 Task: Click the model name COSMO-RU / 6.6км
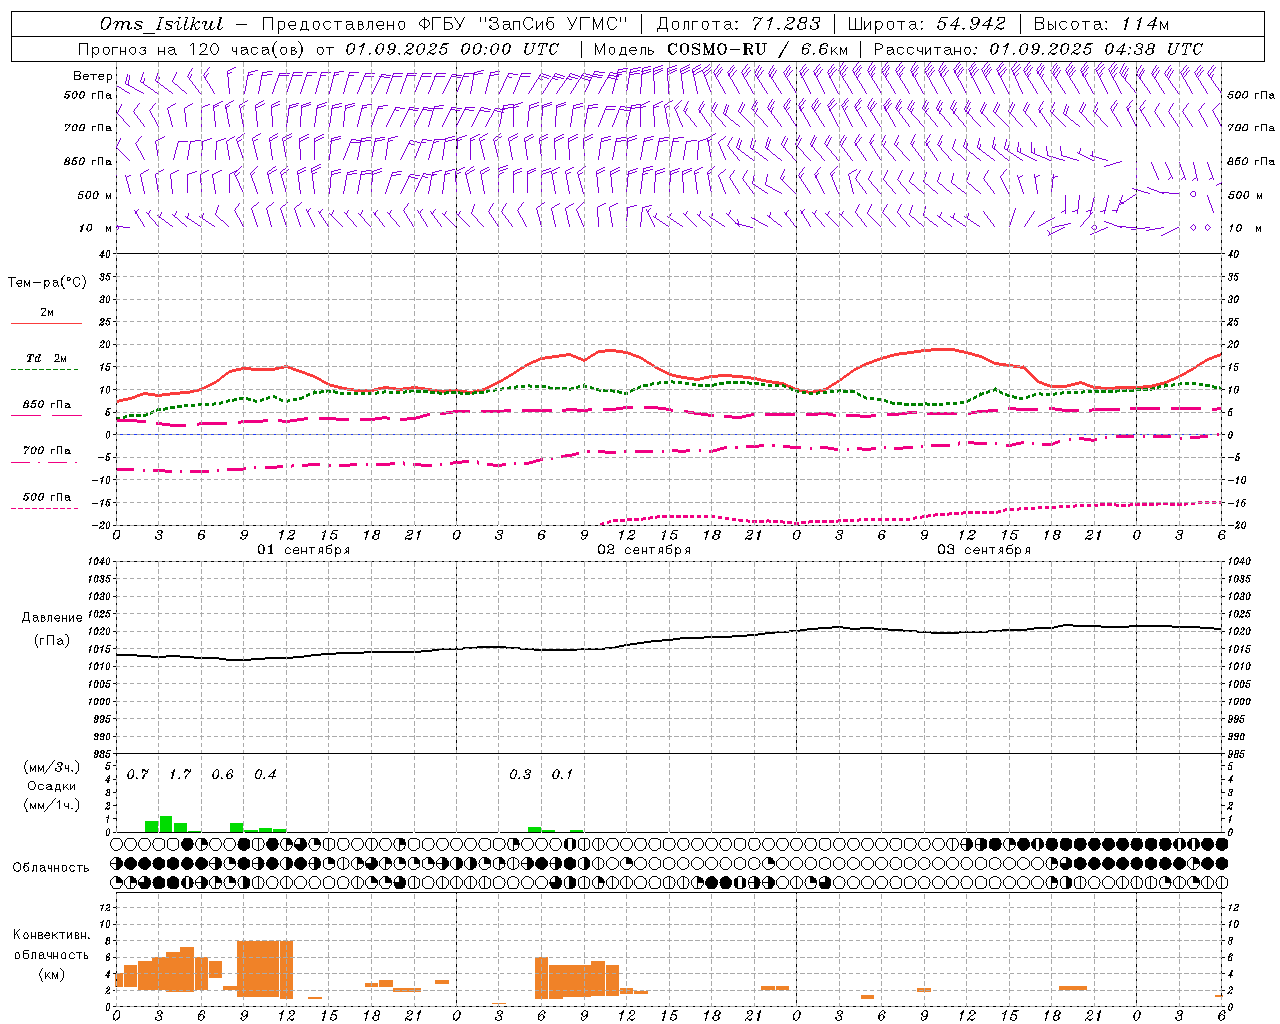click(758, 49)
